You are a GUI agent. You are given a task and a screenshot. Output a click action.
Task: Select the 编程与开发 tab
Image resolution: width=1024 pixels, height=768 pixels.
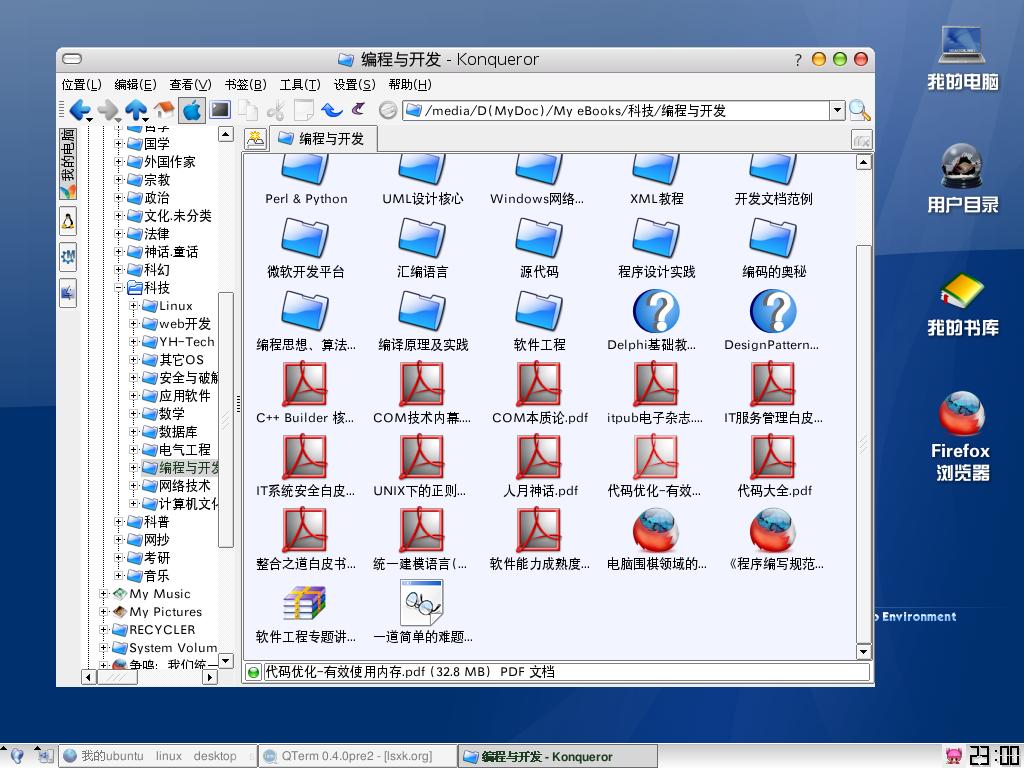322,138
